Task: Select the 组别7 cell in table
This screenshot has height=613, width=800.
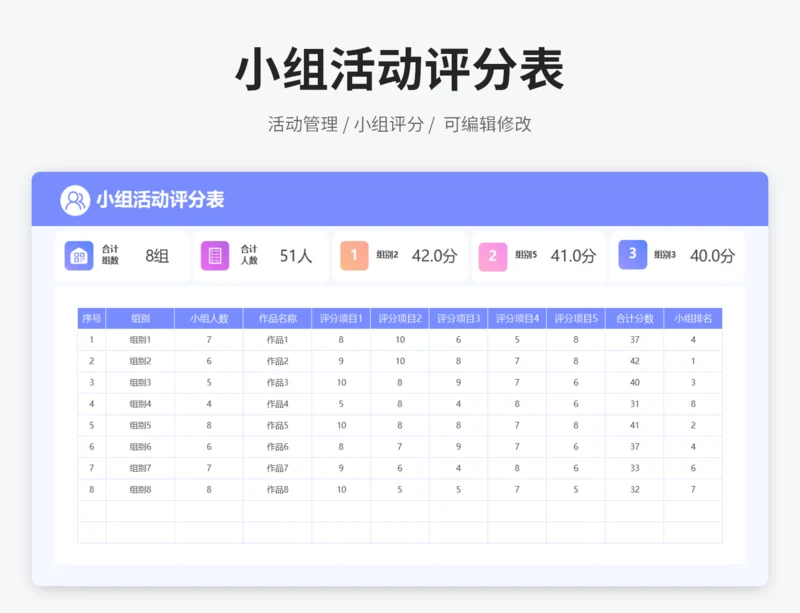Action: point(140,469)
